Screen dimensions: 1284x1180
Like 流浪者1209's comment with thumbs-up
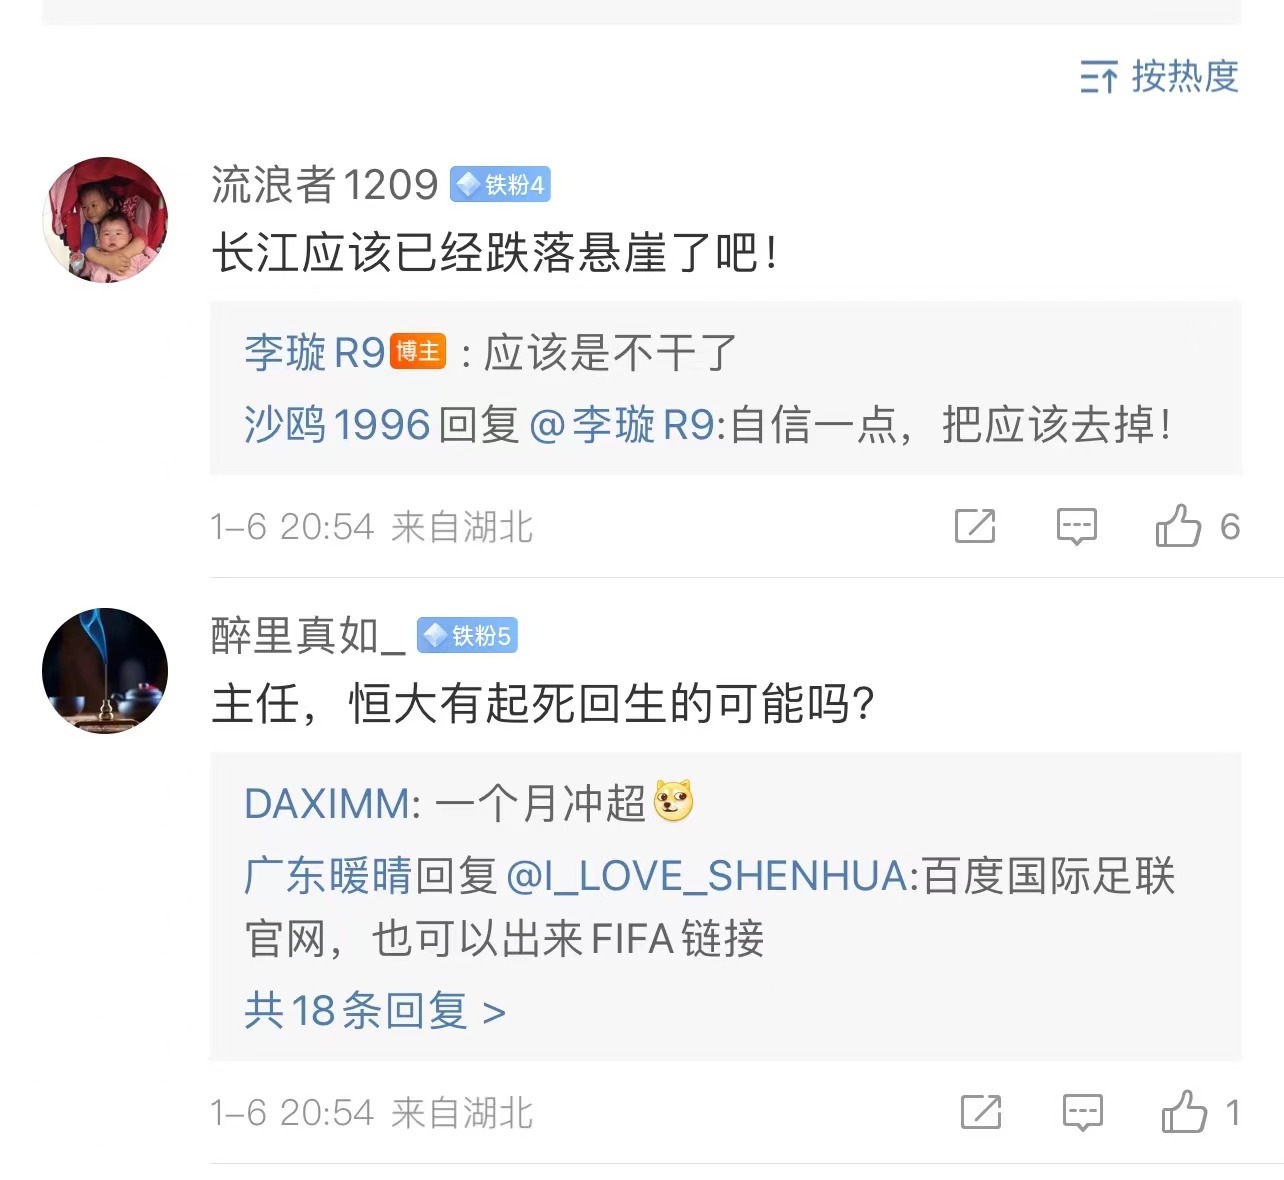click(1179, 526)
